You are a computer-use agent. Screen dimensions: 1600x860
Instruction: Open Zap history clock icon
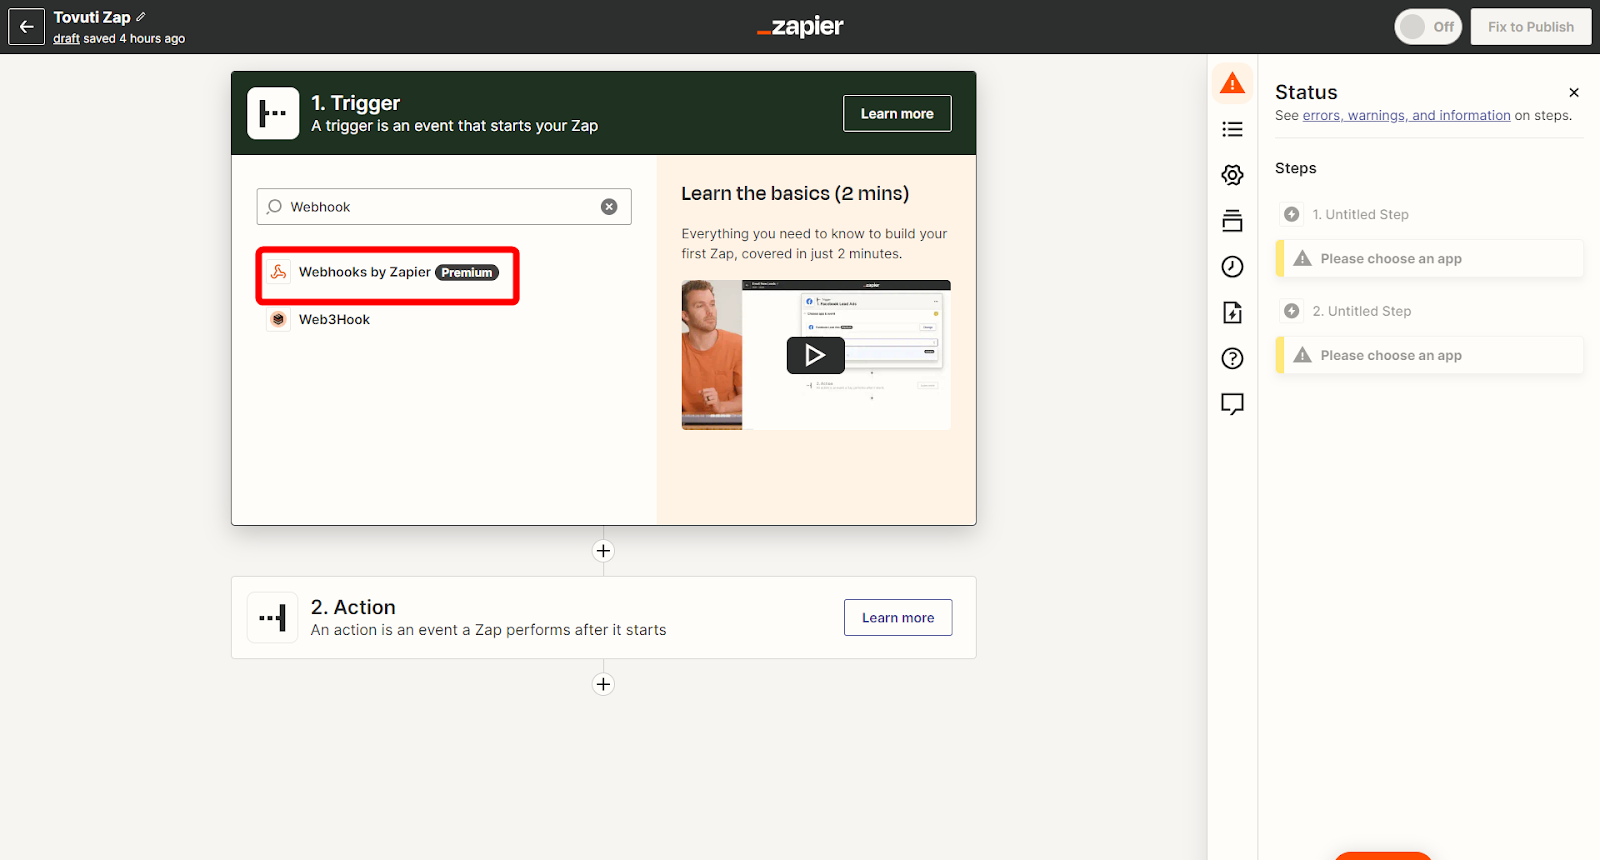pyautogui.click(x=1233, y=267)
